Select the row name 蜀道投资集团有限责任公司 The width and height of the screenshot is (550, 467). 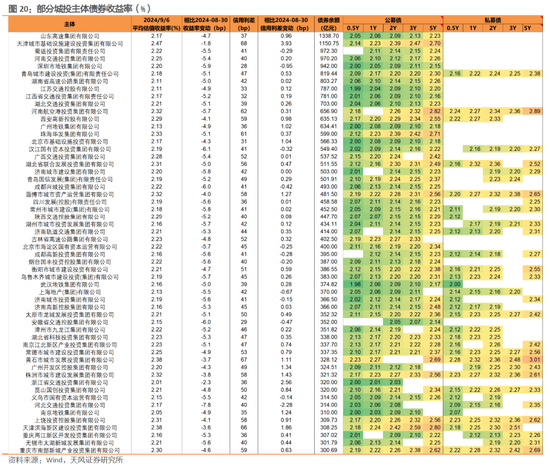point(70,51)
